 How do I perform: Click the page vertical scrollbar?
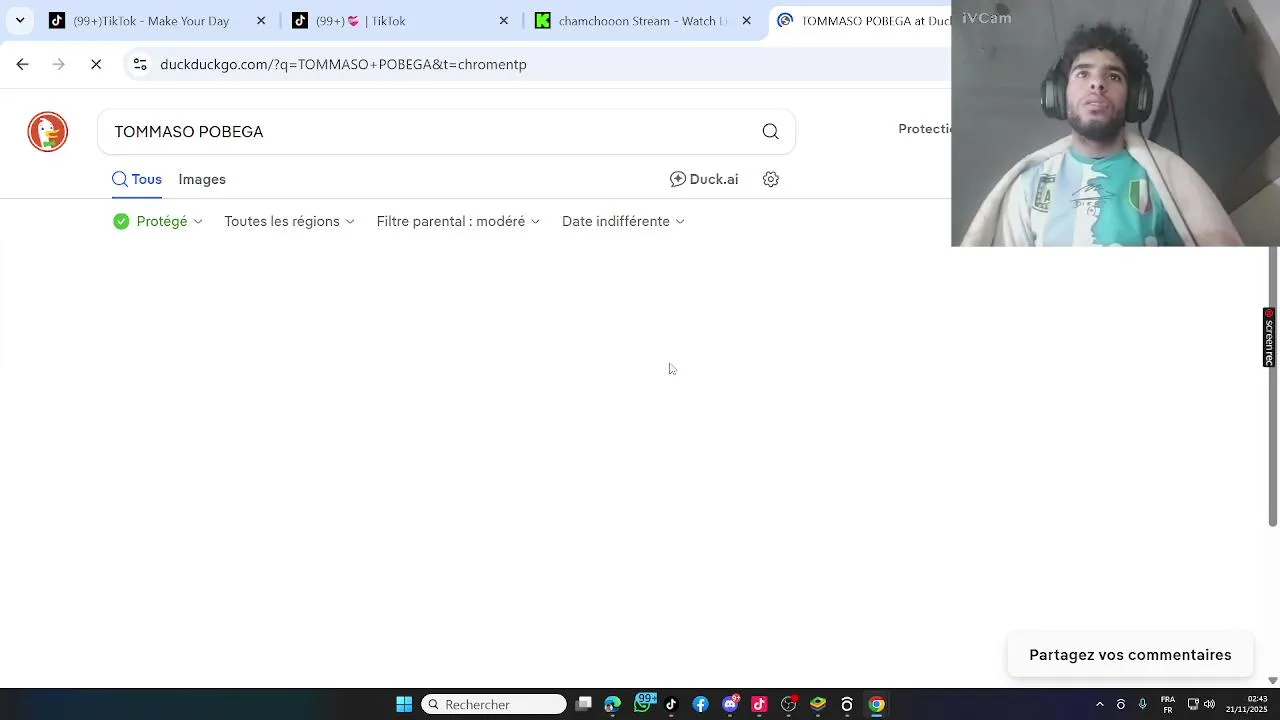coord(1273,385)
